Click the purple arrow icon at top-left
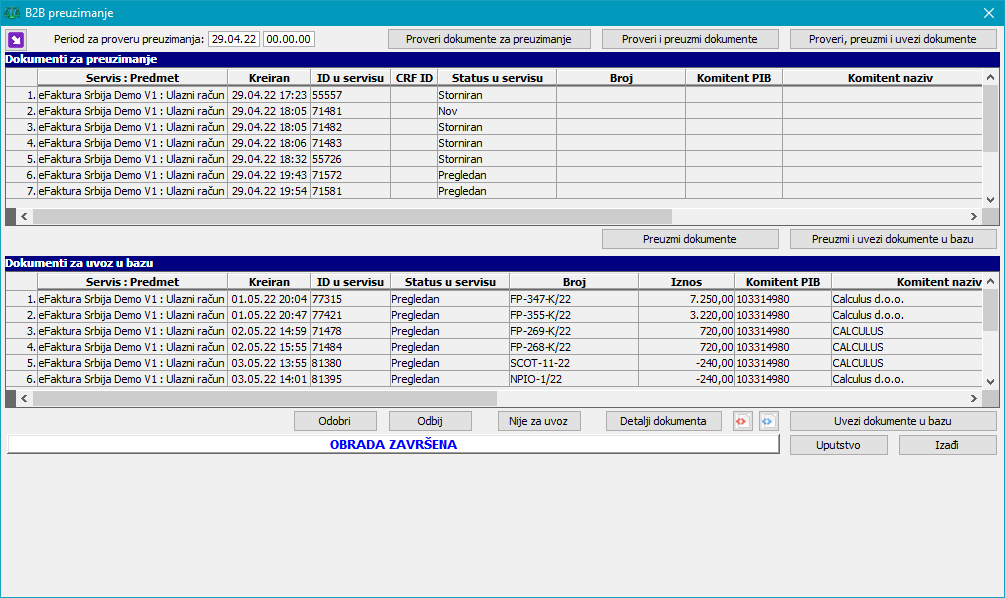The height and width of the screenshot is (598, 1005). point(17,39)
